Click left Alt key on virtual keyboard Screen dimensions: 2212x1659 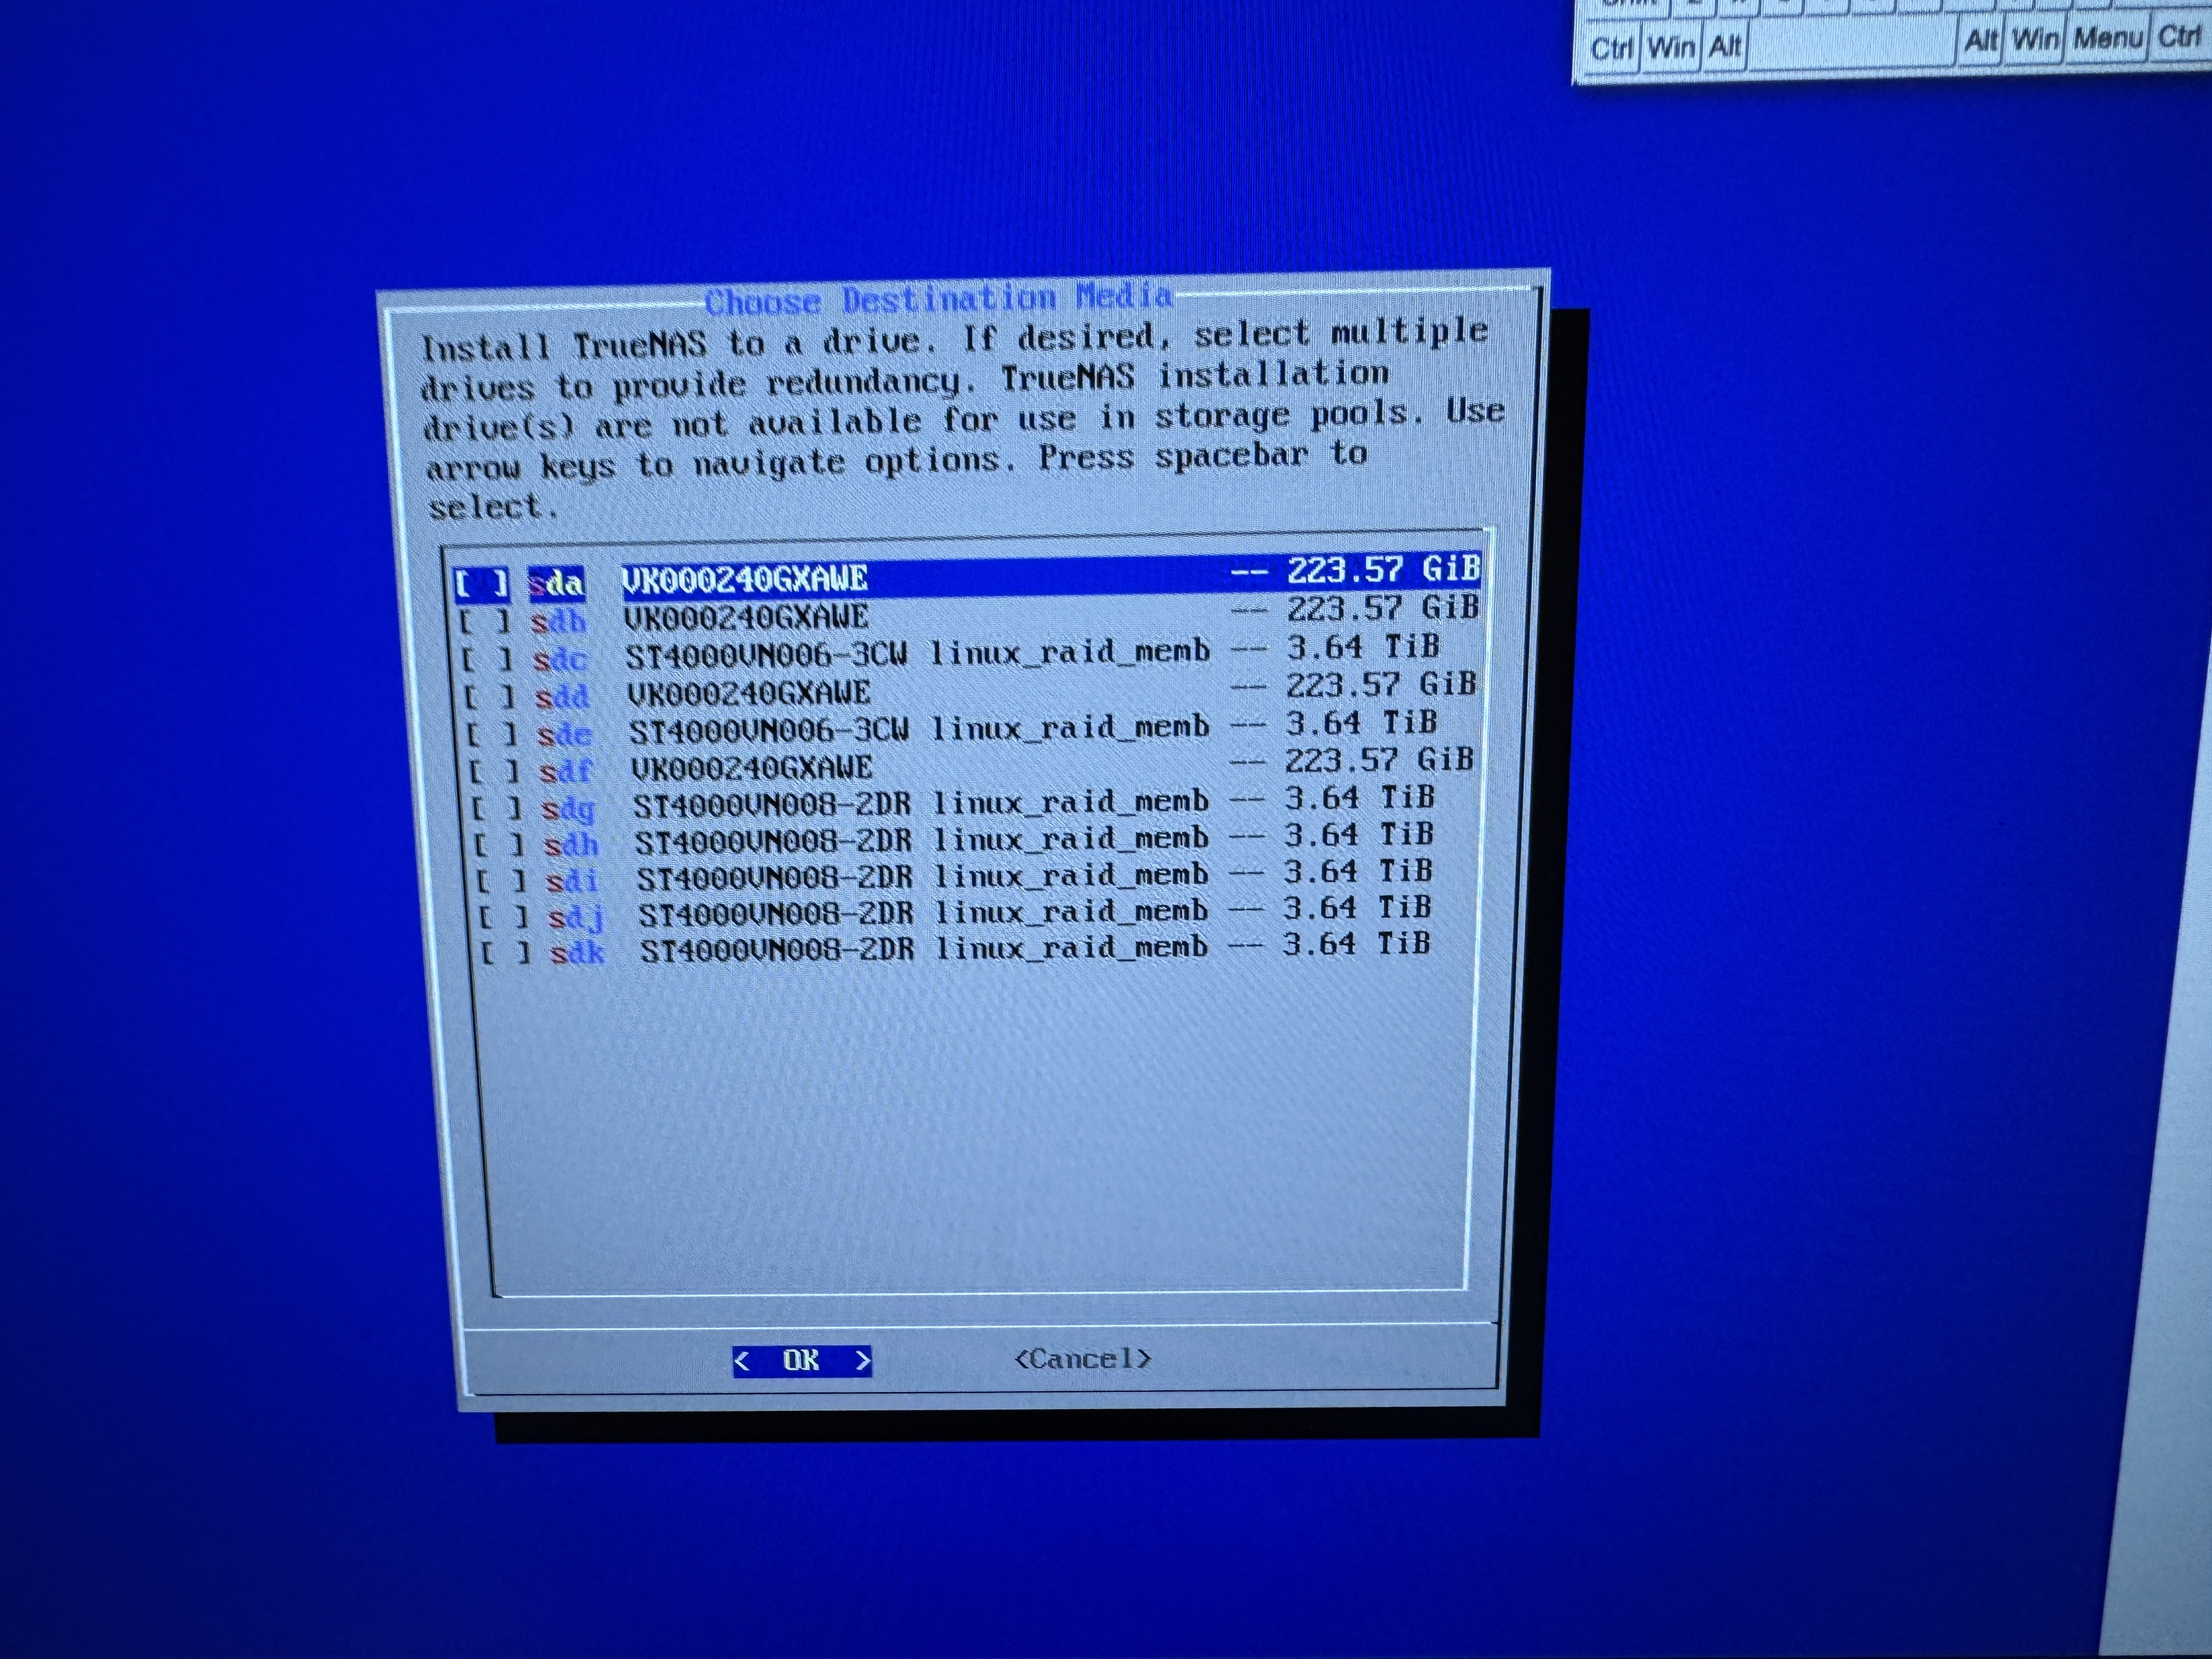tap(1725, 46)
